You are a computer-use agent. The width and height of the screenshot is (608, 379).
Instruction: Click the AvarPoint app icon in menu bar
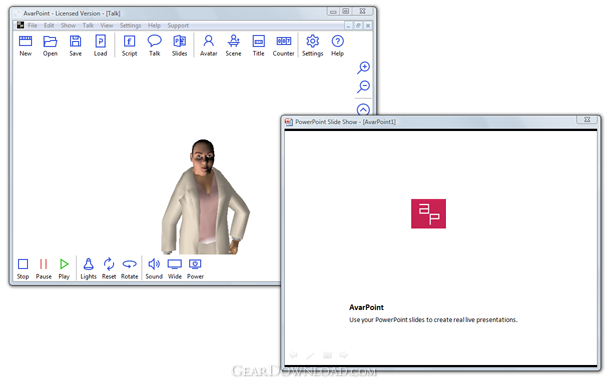(x=20, y=25)
